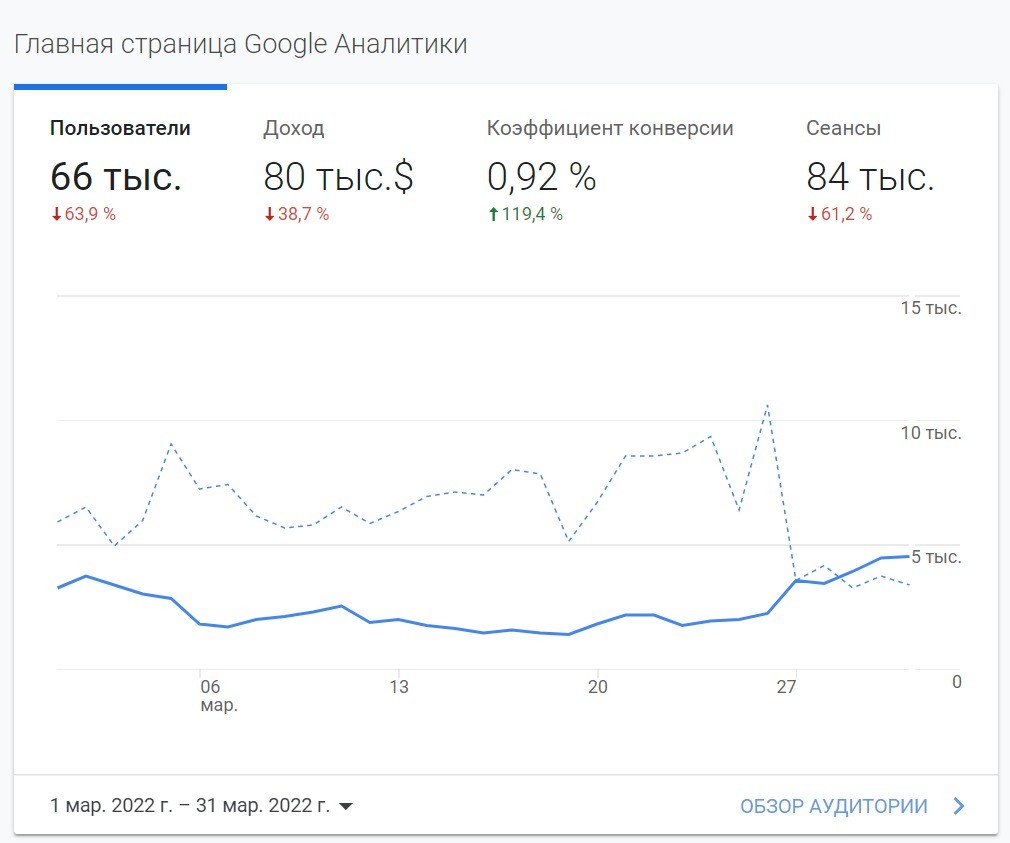
Task: Click the 84 тыс. sessions value
Action: coord(870,176)
